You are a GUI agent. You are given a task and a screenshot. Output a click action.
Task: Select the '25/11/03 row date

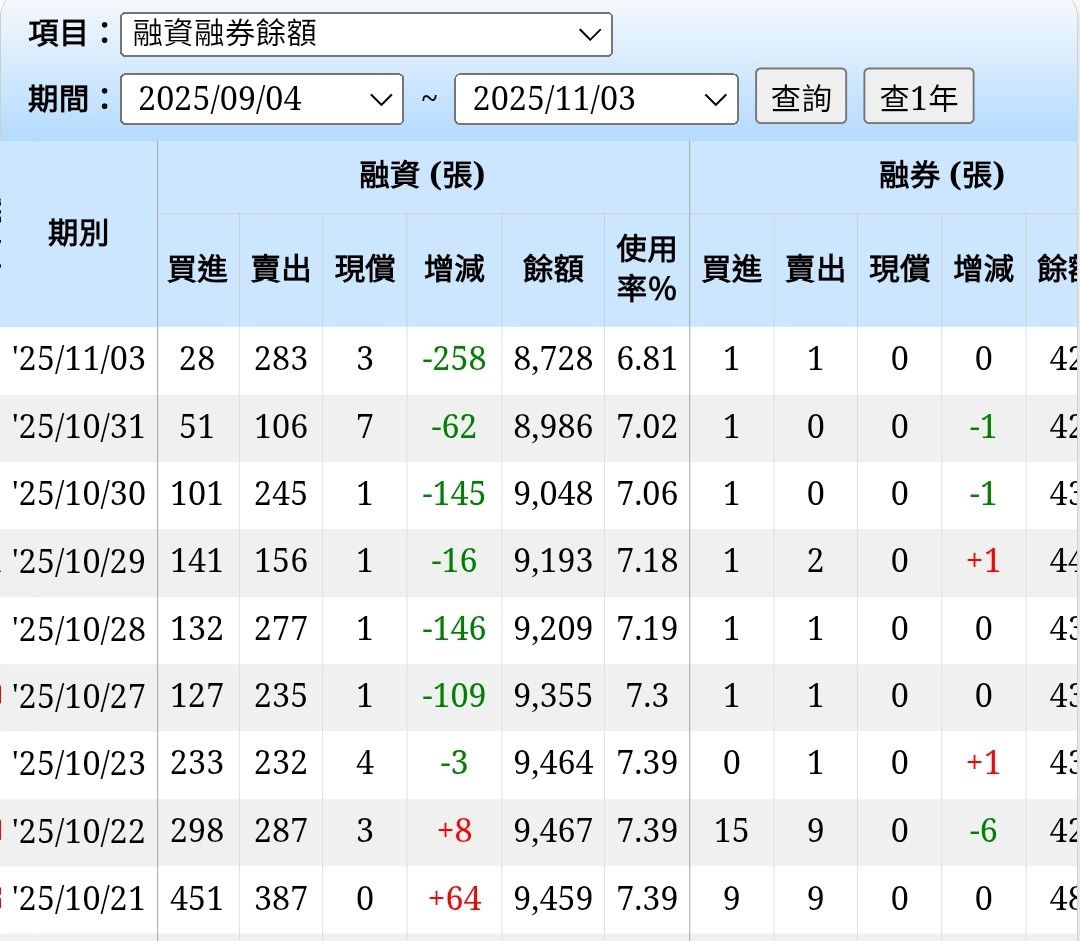click(79, 359)
